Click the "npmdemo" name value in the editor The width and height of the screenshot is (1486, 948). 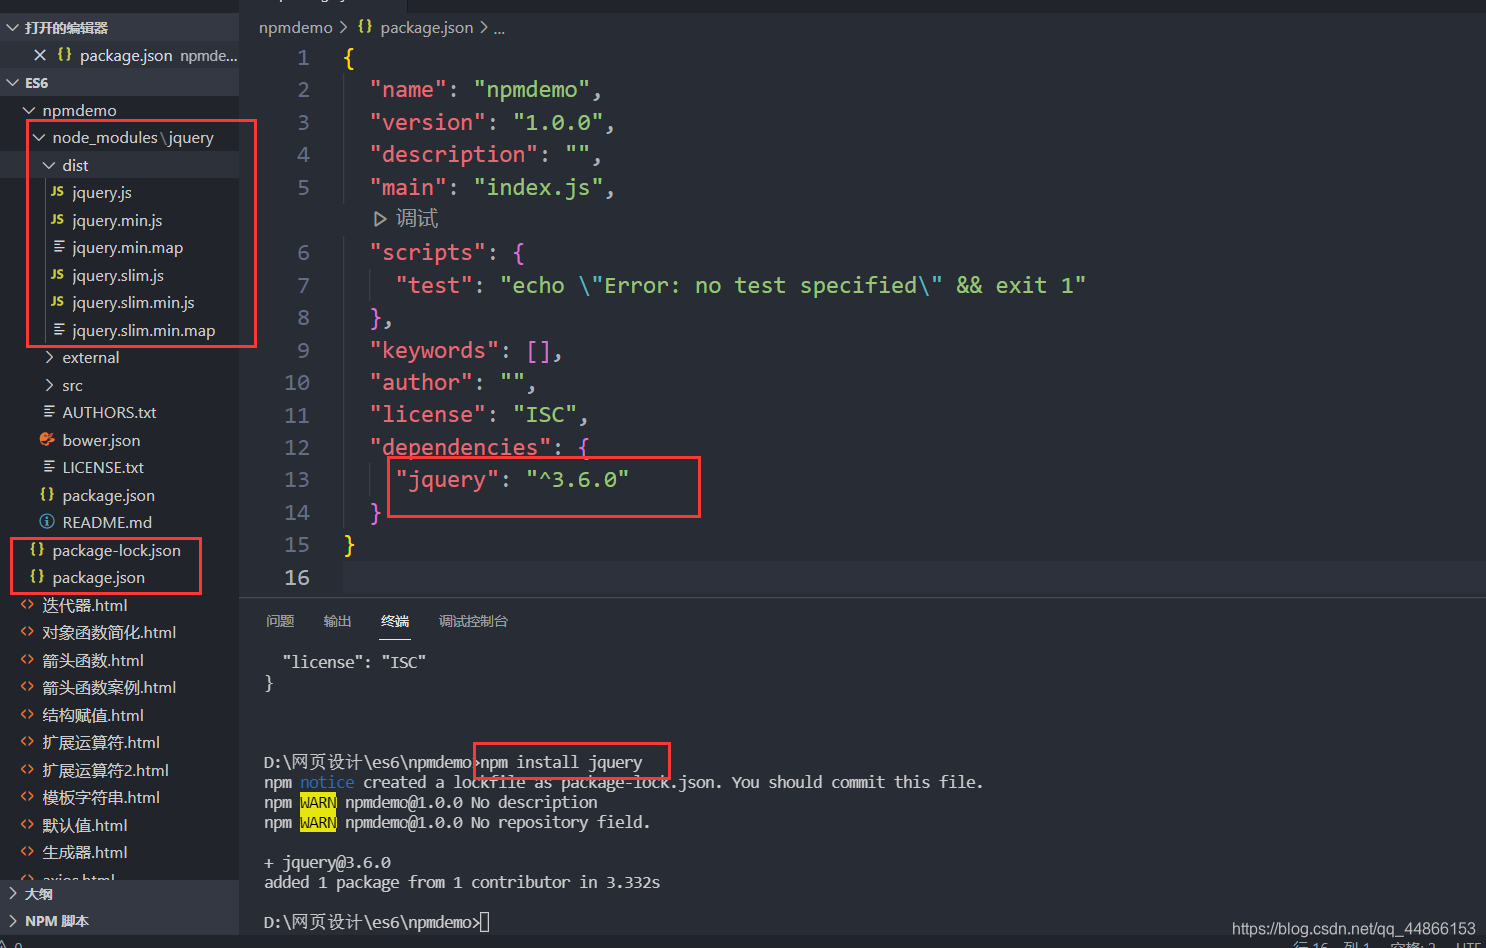coord(532,90)
